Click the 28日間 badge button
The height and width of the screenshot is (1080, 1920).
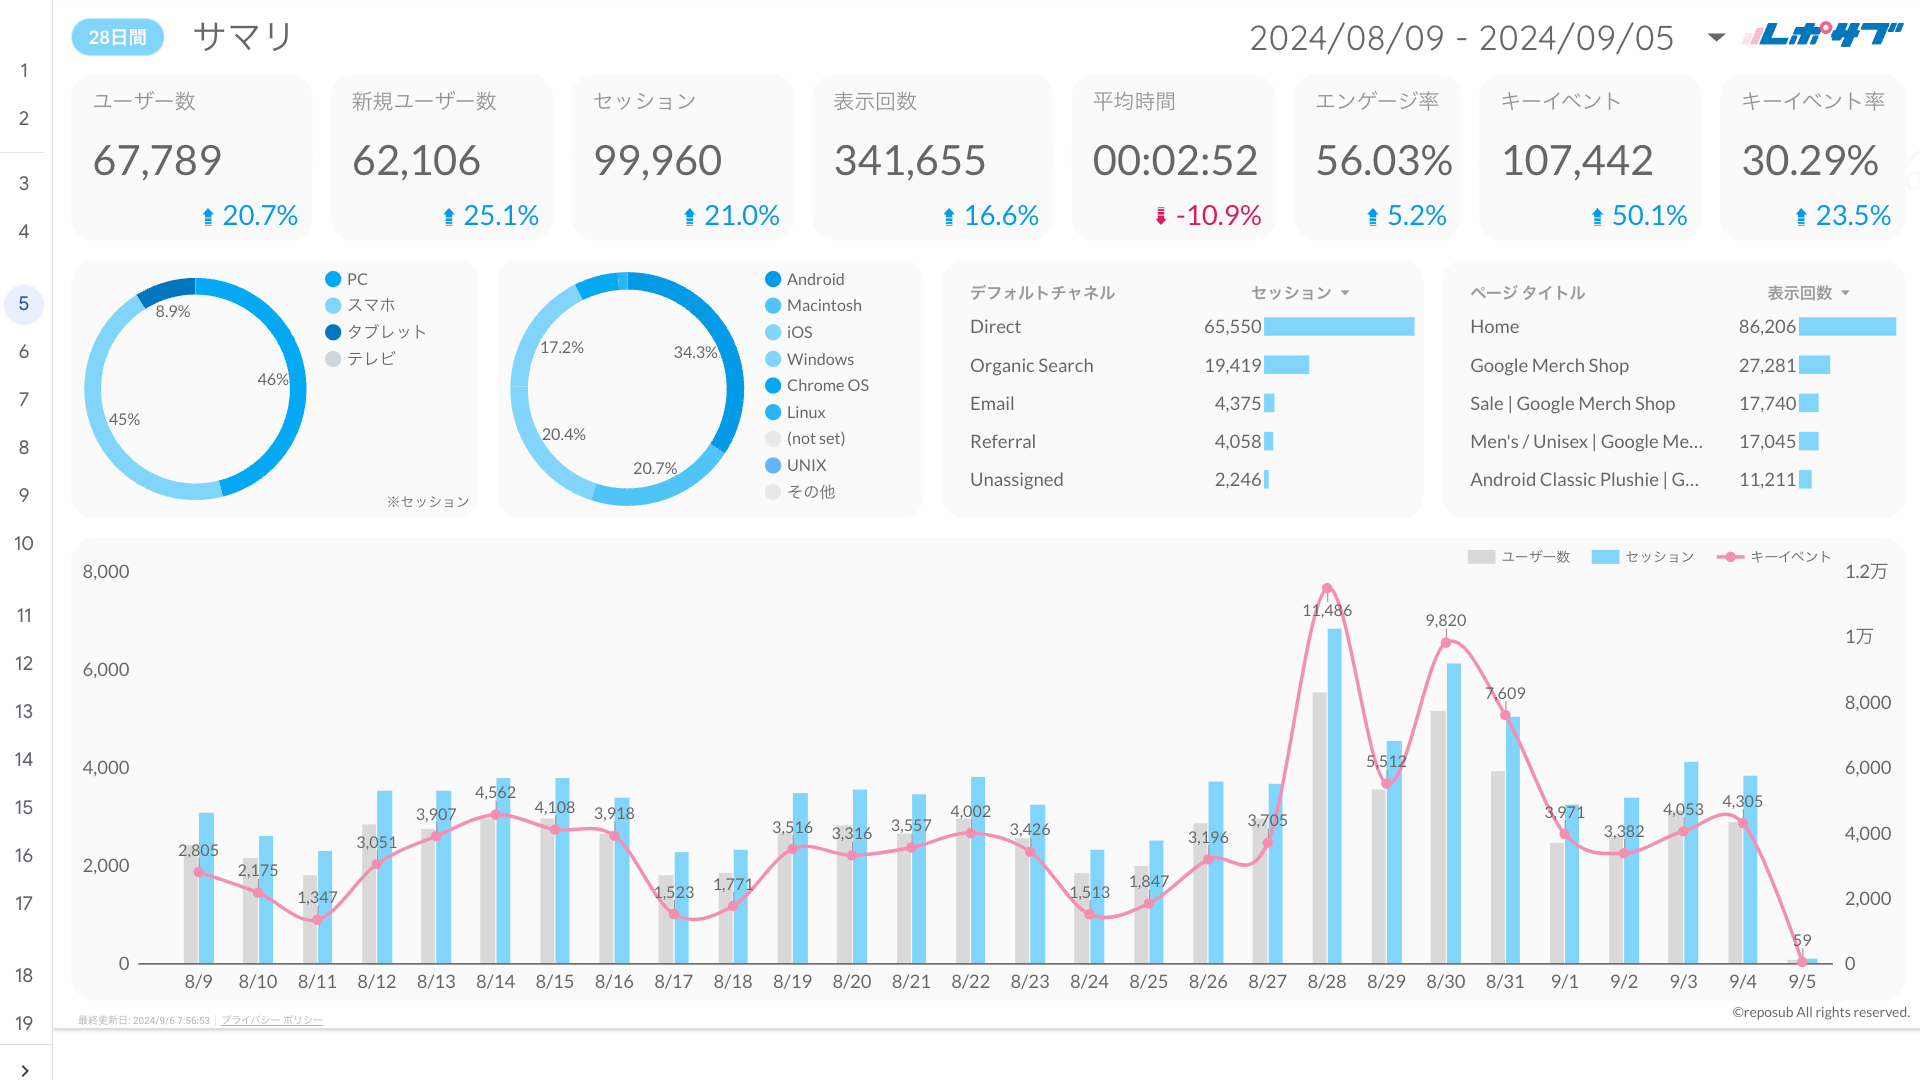point(117,37)
